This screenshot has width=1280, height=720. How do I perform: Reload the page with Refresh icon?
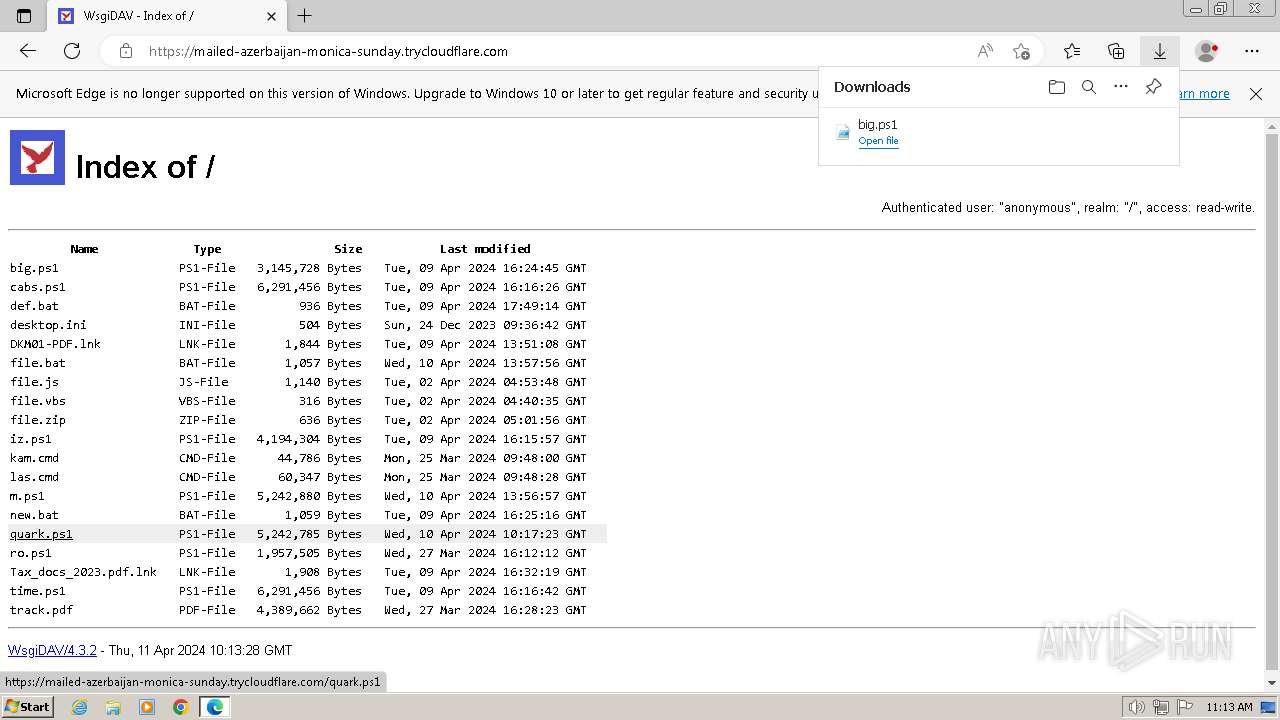tap(72, 51)
